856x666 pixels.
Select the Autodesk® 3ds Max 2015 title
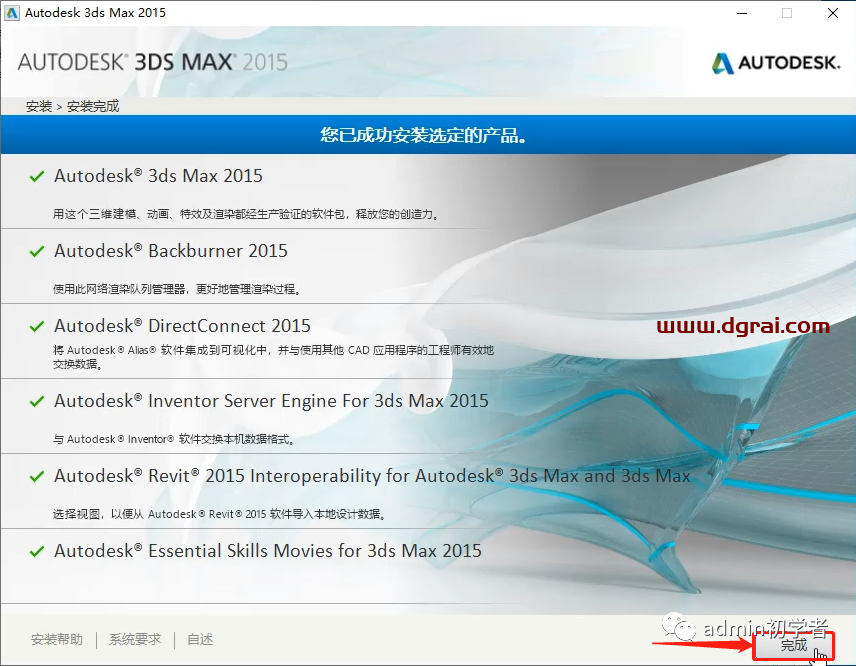pyautogui.click(x=158, y=176)
